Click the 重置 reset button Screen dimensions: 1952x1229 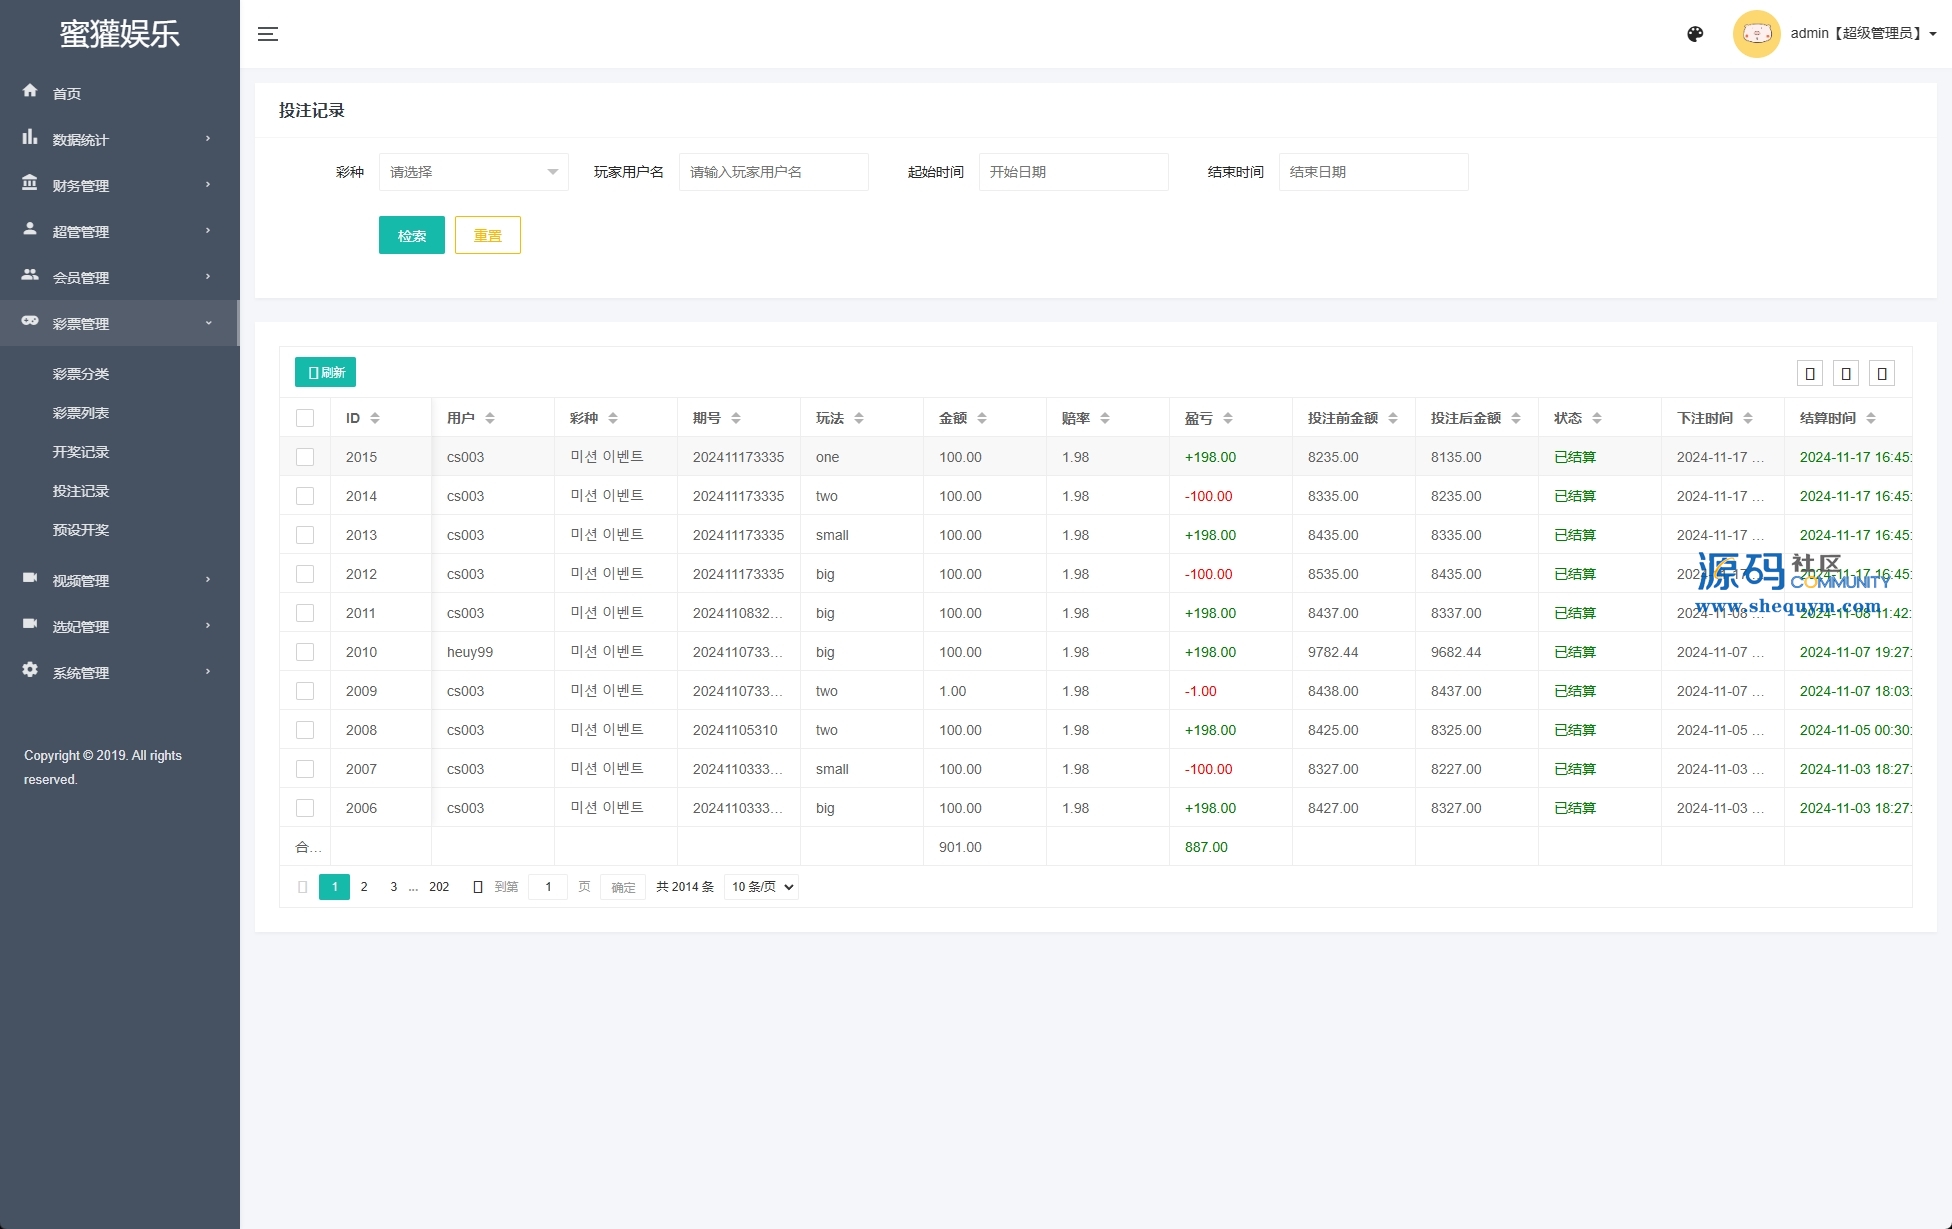click(x=487, y=235)
